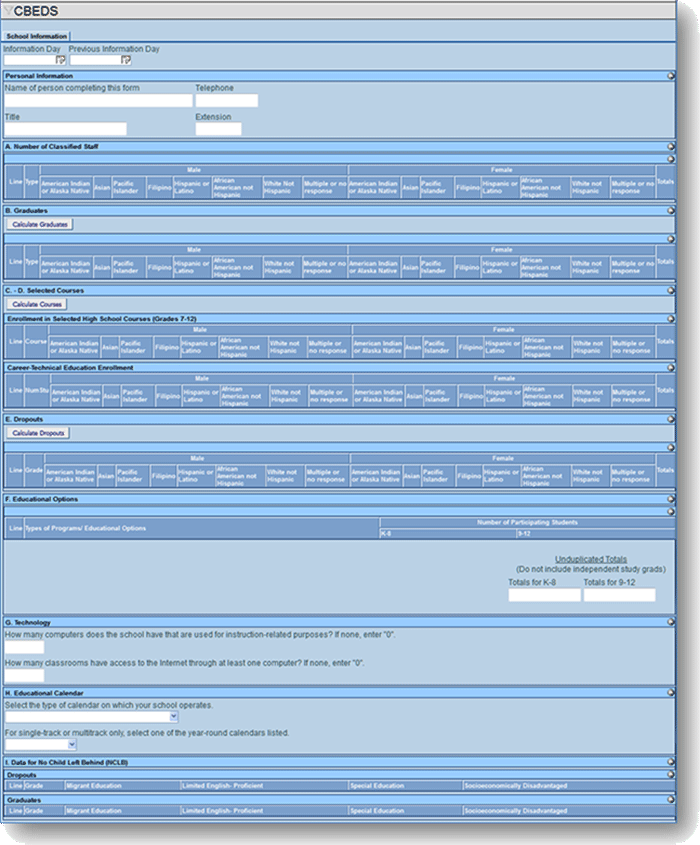Focus the Information Day date field

pyautogui.click(x=30, y=60)
